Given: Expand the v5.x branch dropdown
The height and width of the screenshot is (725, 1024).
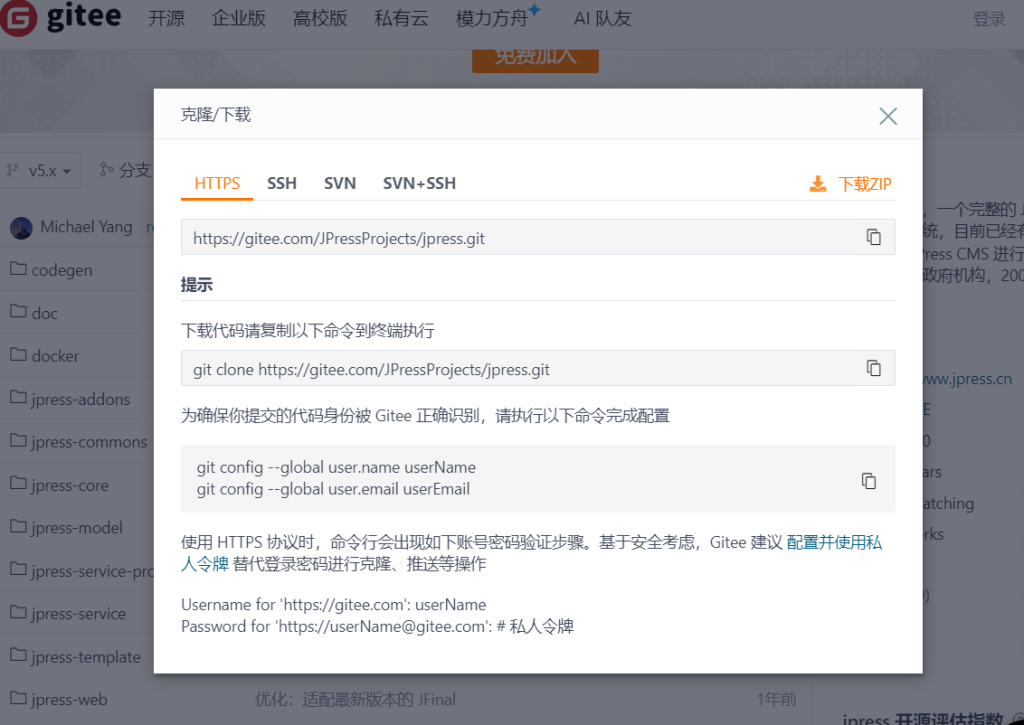Looking at the screenshot, I should (x=40, y=171).
